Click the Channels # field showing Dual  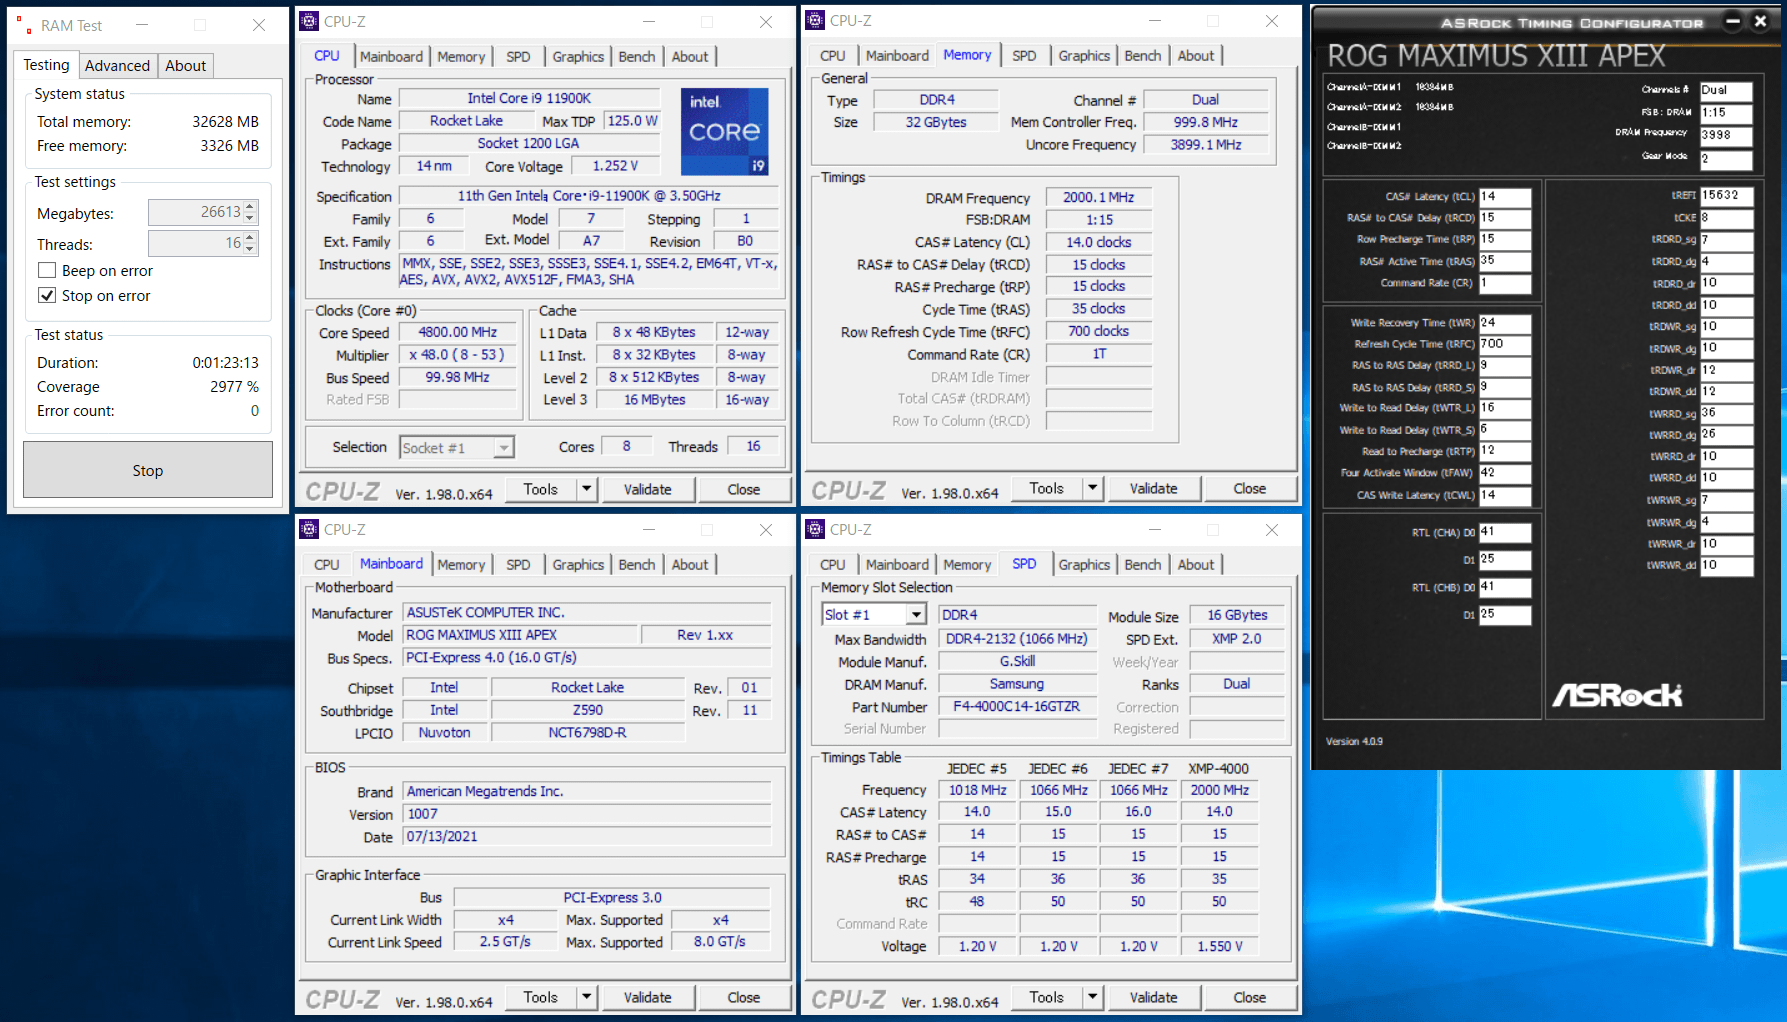(x=1726, y=90)
